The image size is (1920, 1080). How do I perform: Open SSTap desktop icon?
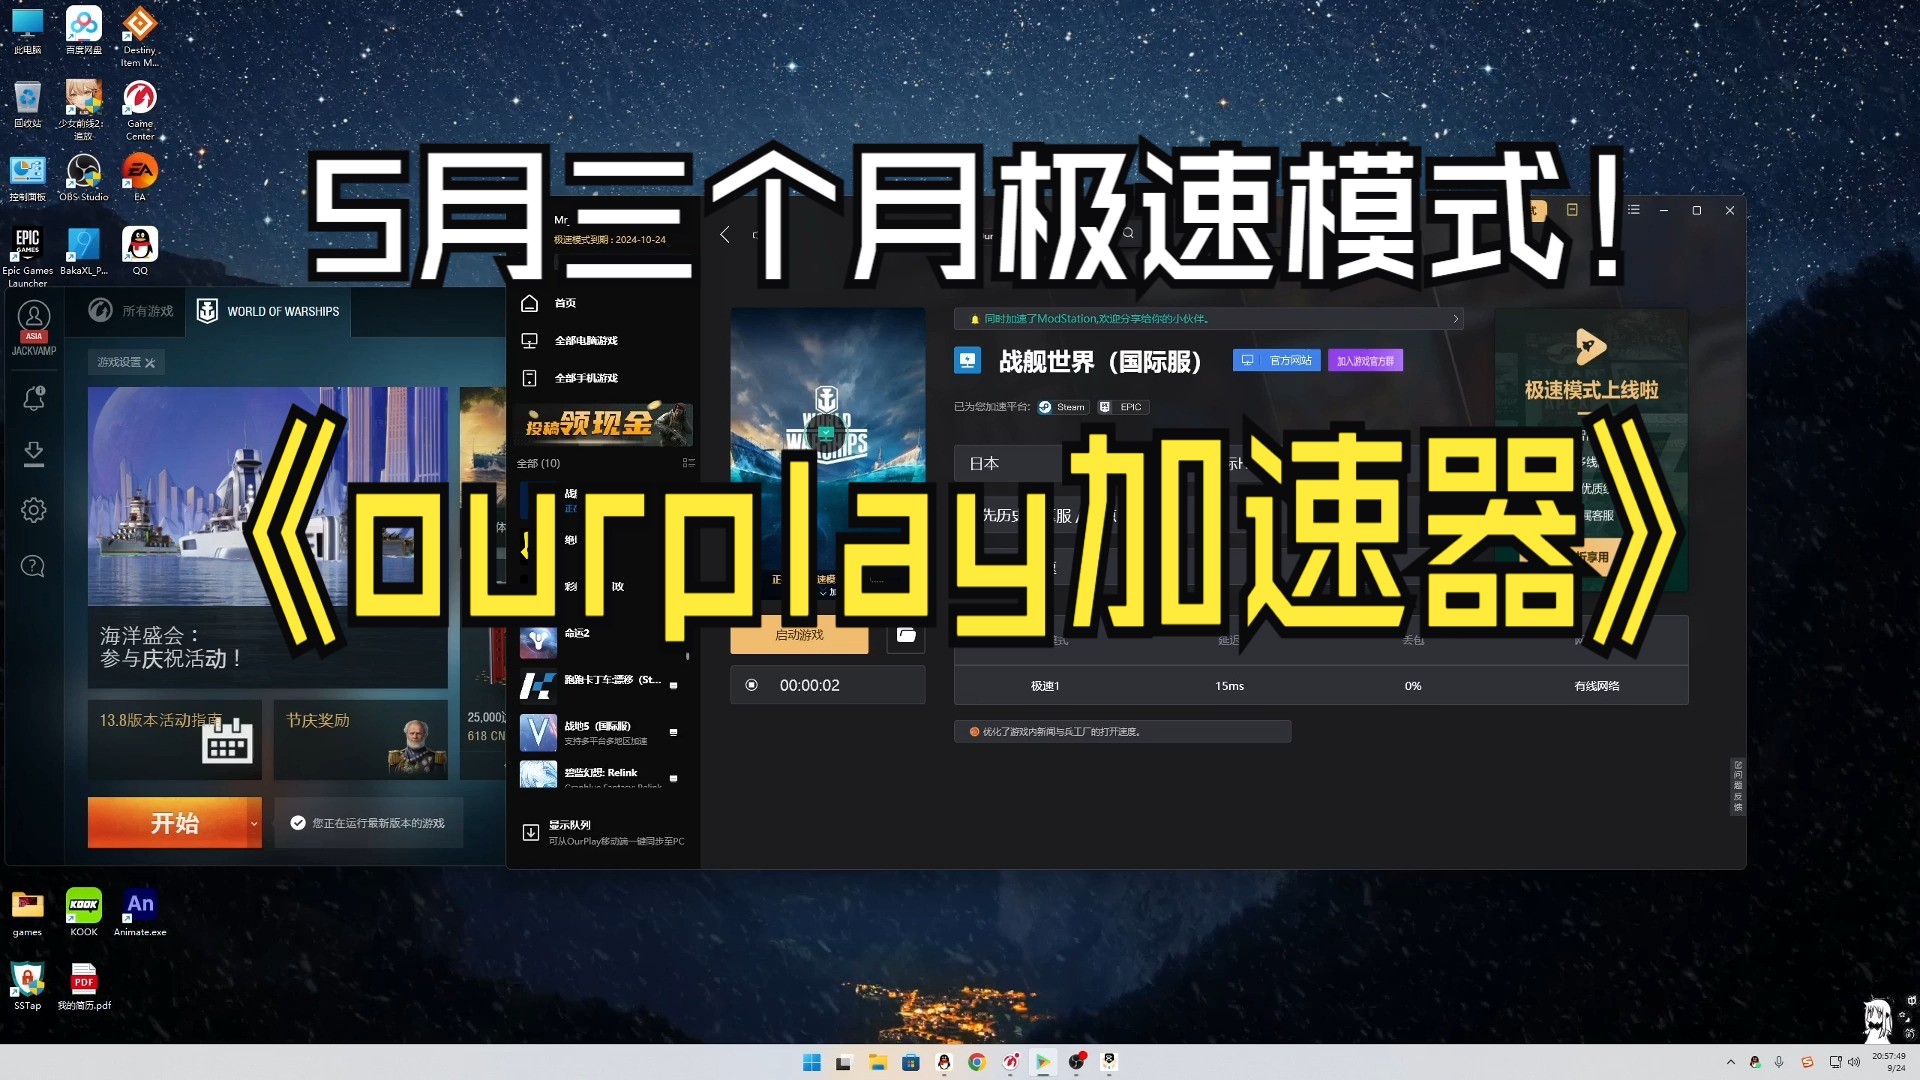pyautogui.click(x=27, y=986)
